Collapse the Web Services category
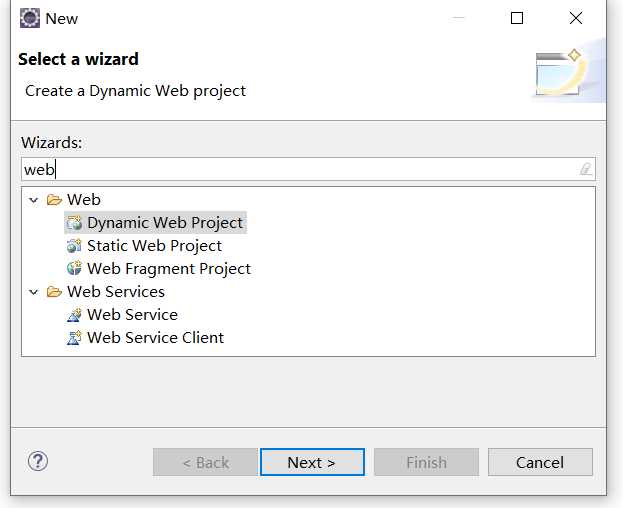623x508 pixels. (x=34, y=292)
